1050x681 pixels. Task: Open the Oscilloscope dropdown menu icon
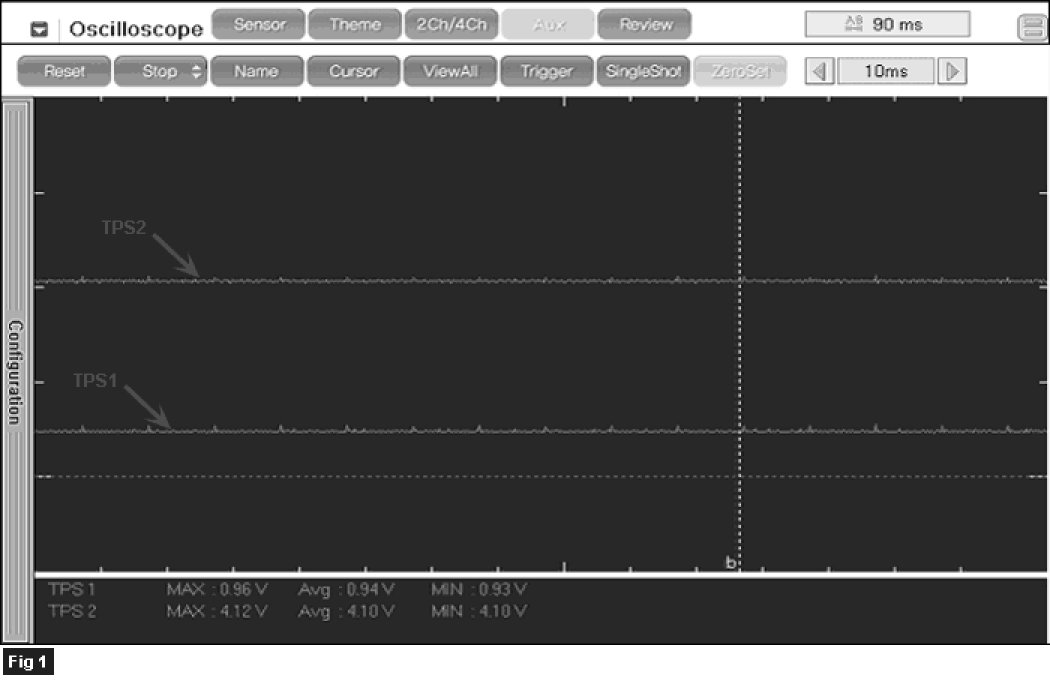pos(39,29)
